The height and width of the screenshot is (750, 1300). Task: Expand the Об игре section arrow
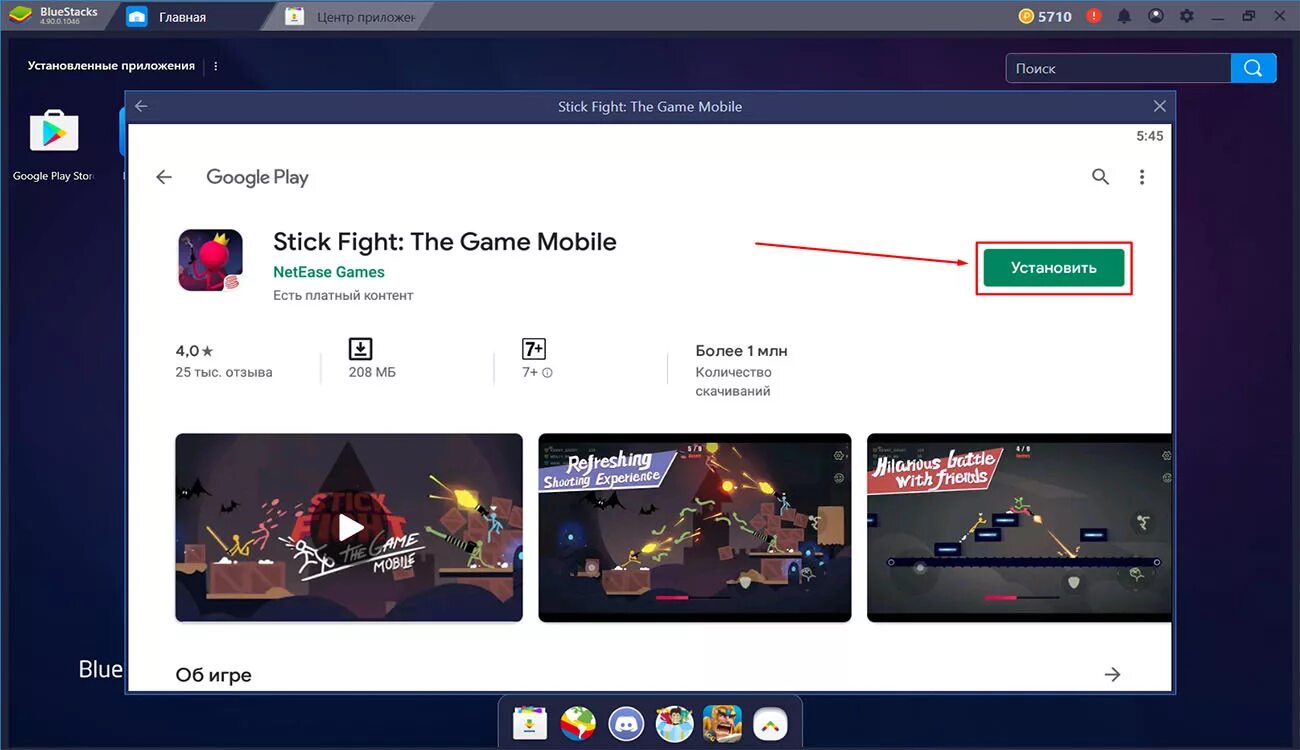1112,675
